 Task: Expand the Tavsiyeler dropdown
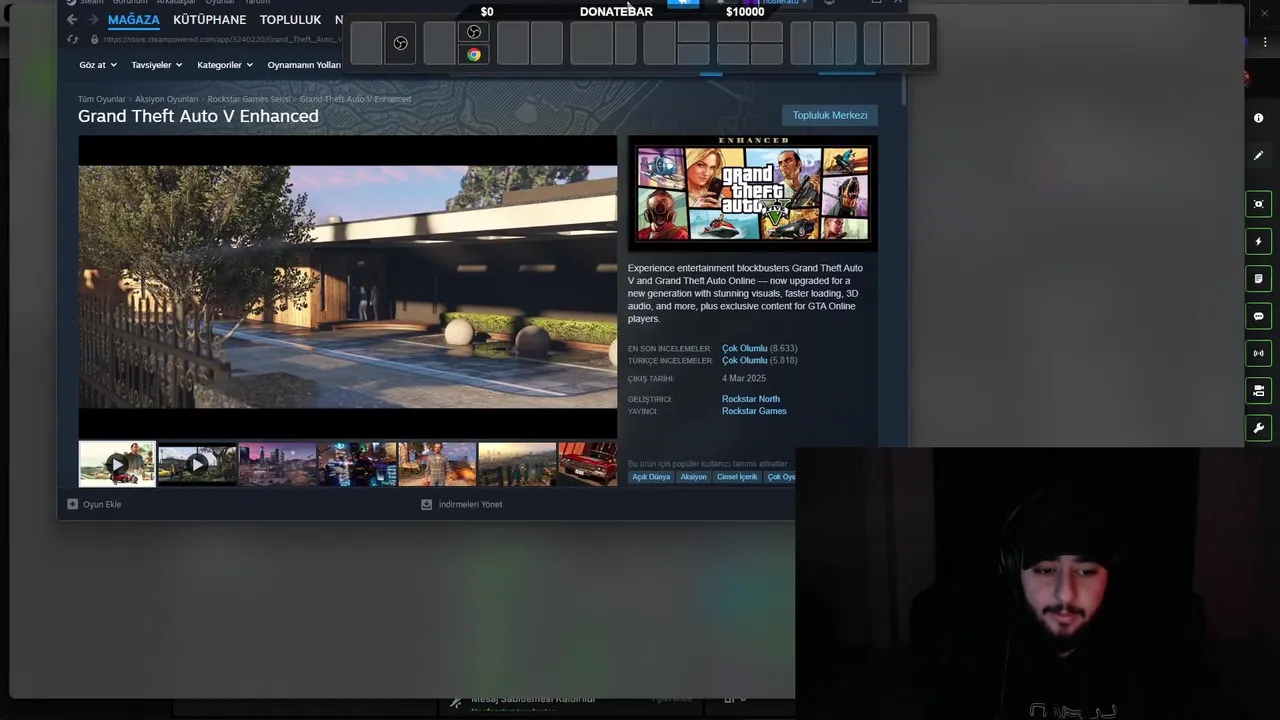click(x=157, y=65)
